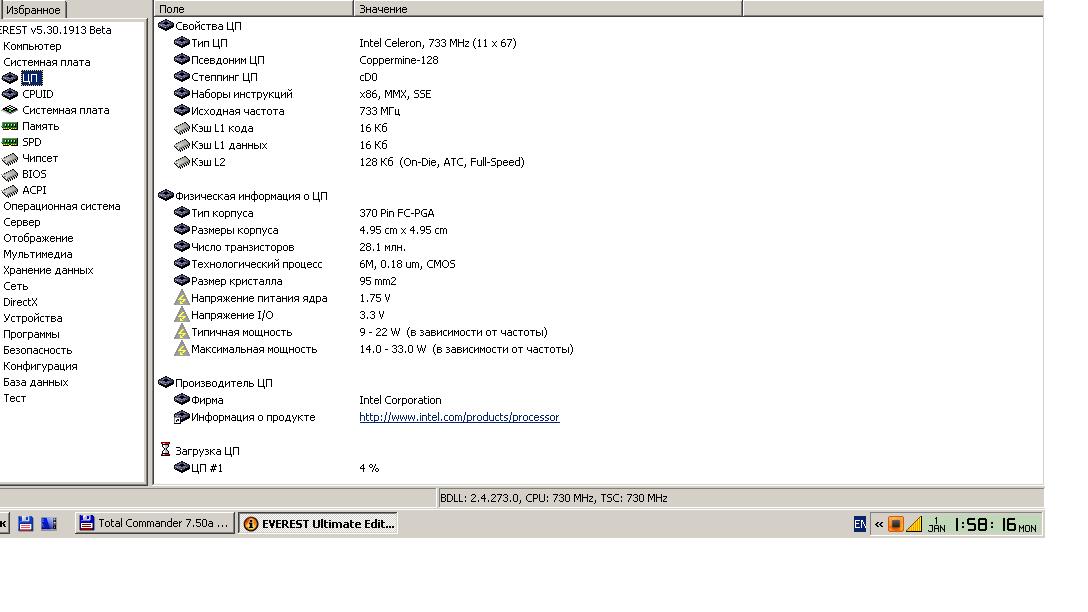
Task: Click the Чипсет chip icon in the sidebar
Action: (10, 158)
